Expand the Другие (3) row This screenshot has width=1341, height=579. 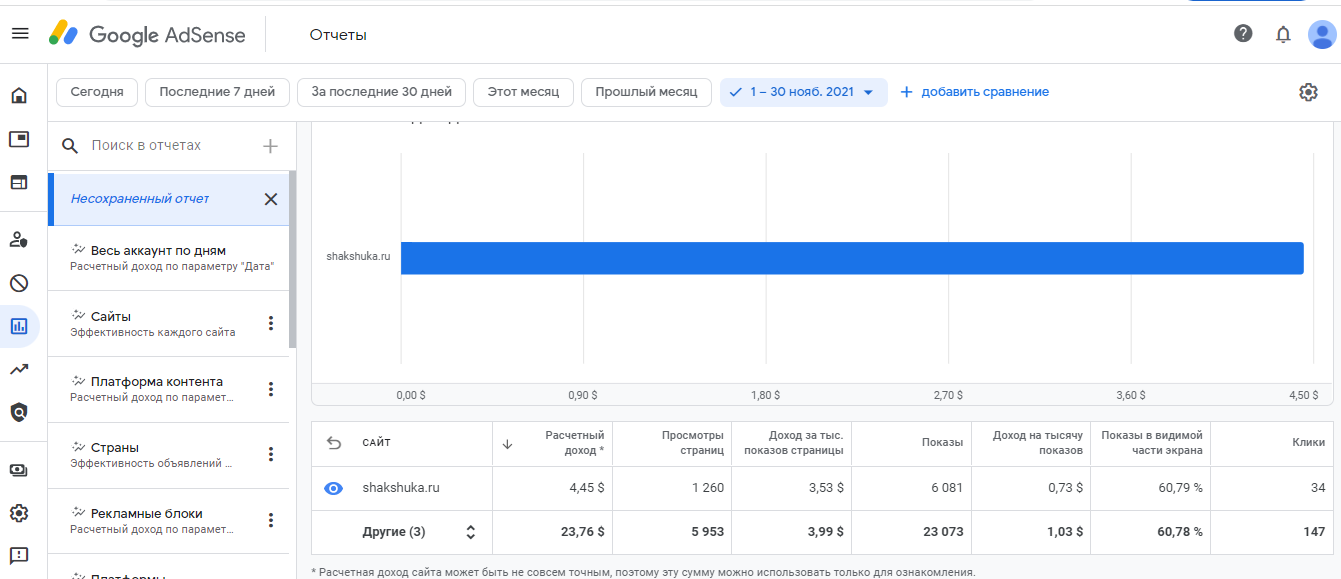470,532
